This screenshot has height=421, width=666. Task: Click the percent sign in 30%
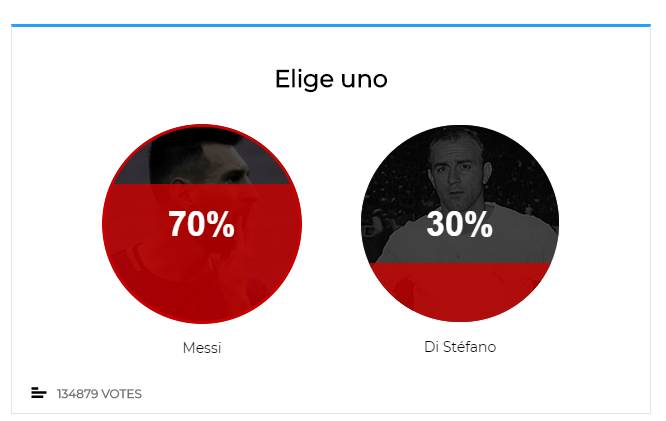tap(479, 224)
